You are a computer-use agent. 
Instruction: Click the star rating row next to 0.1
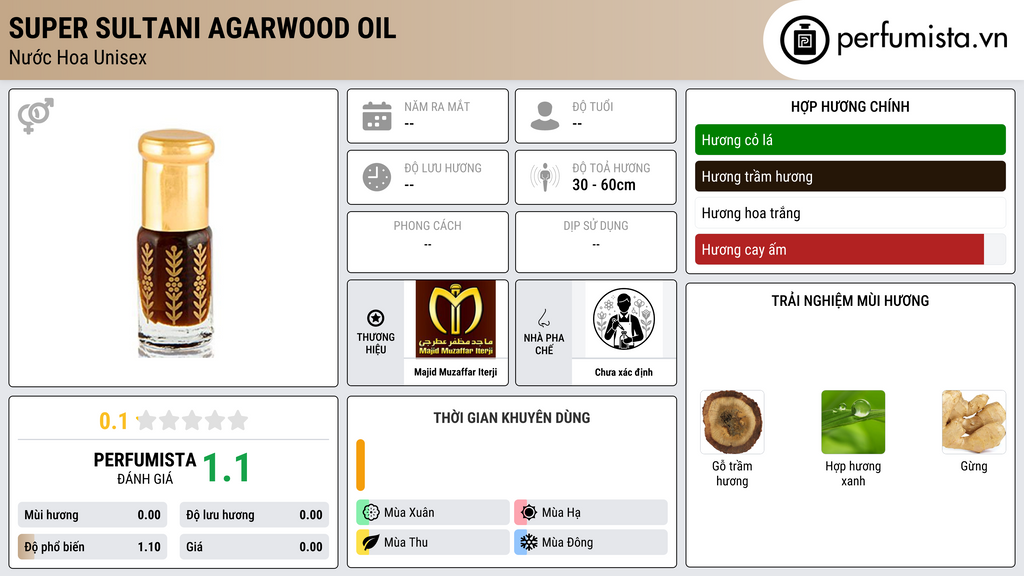(193, 420)
